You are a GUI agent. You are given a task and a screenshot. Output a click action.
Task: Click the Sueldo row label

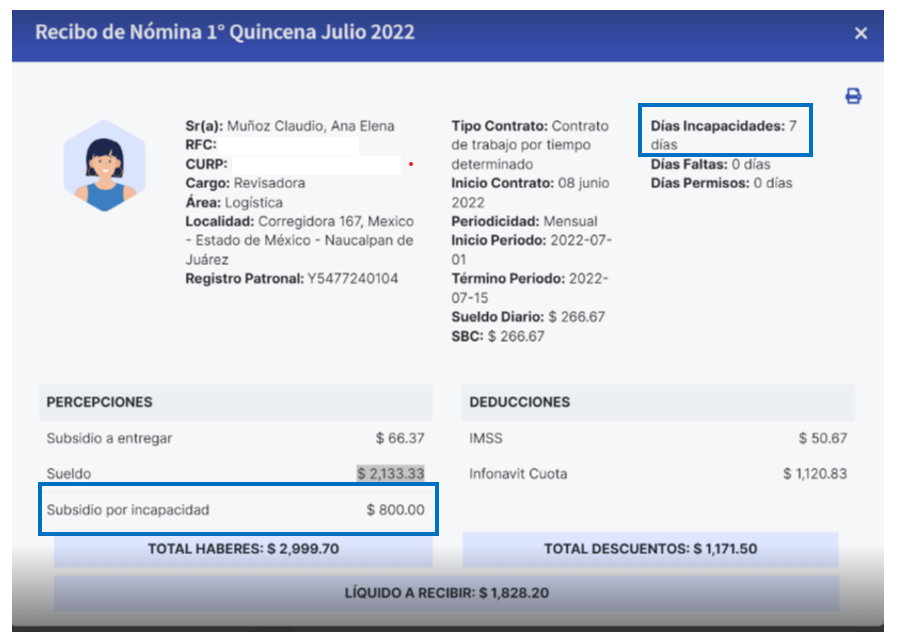(68, 474)
